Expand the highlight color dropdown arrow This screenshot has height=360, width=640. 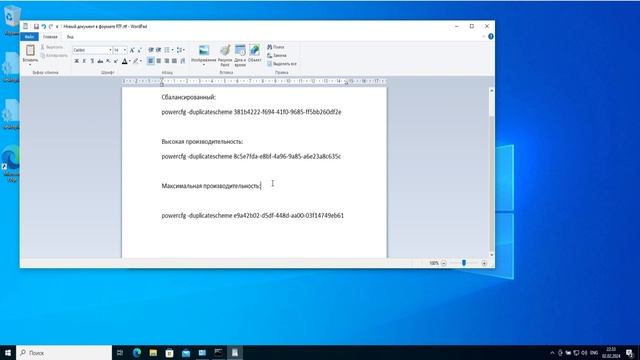coord(141,61)
